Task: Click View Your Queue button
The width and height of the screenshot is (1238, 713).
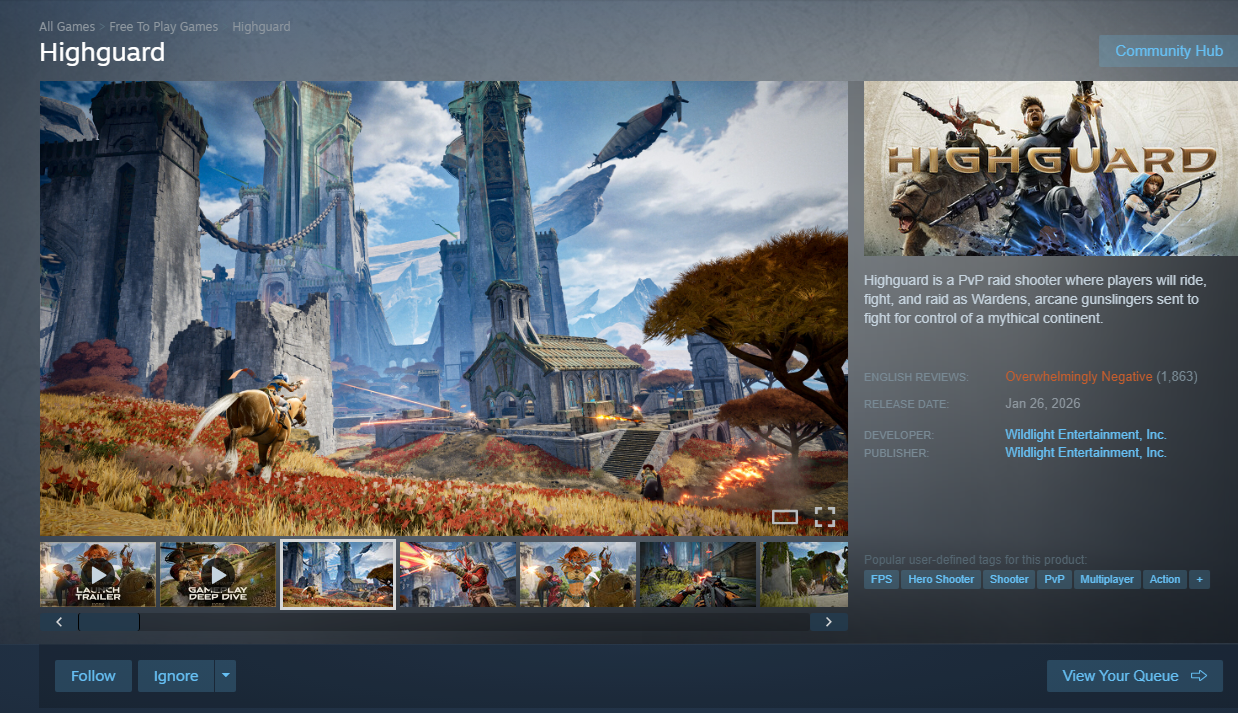Action: tap(1135, 676)
